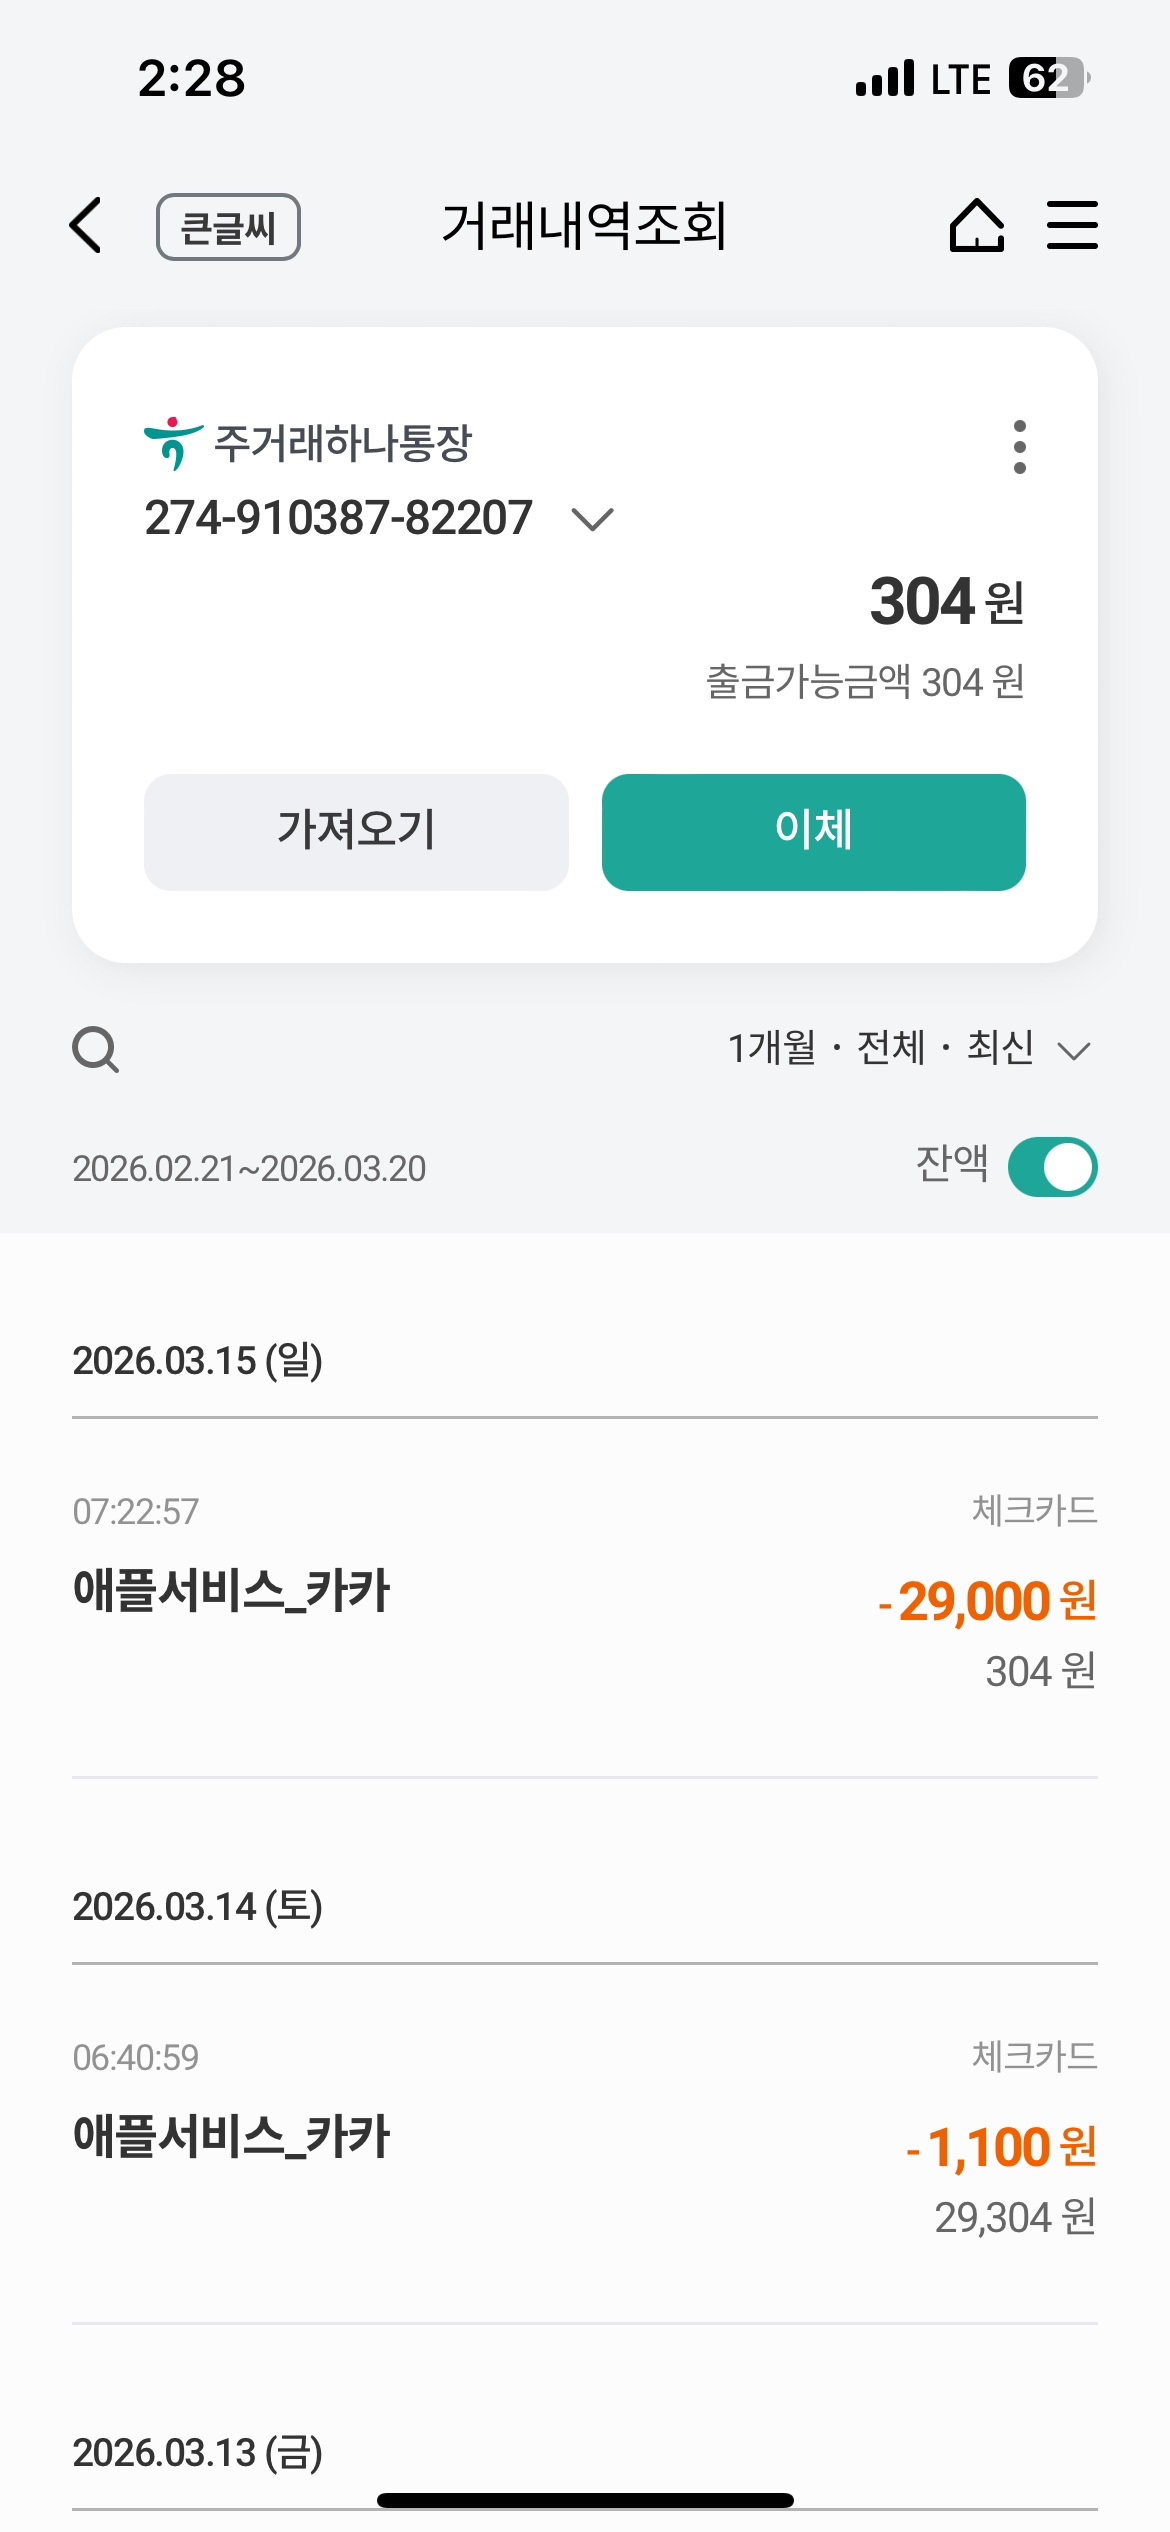The image size is (1170, 2532).
Task: Tap the battery status indicator
Action: 1048,78
